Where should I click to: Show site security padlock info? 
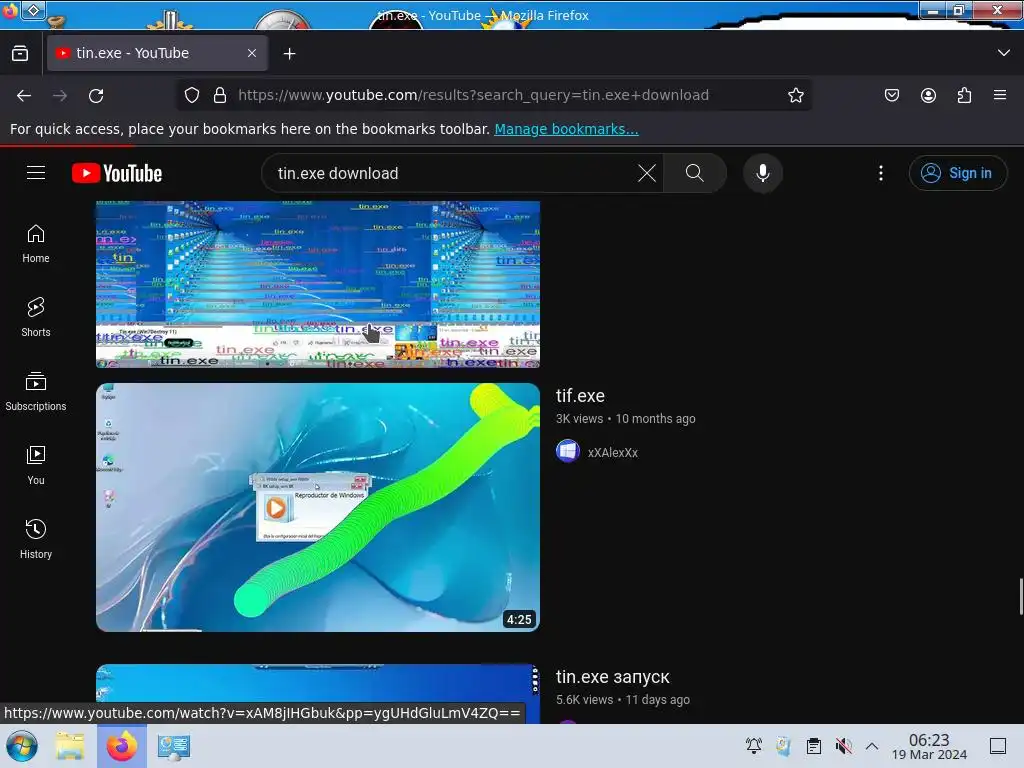pyautogui.click(x=220, y=95)
